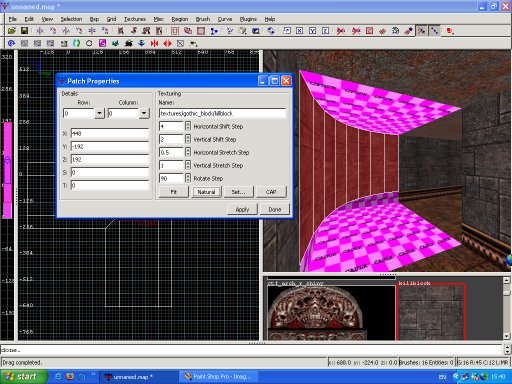Open the Column dropdown in Patch Properties
The image size is (512, 384).
(144, 113)
